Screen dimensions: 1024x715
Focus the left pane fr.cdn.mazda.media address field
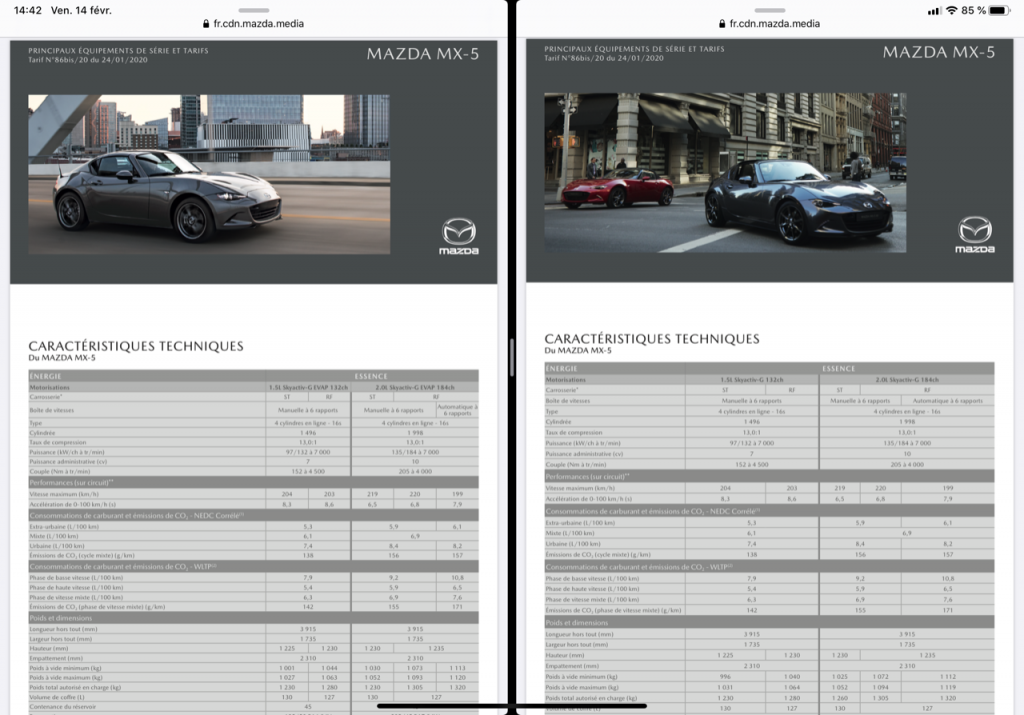253,24
